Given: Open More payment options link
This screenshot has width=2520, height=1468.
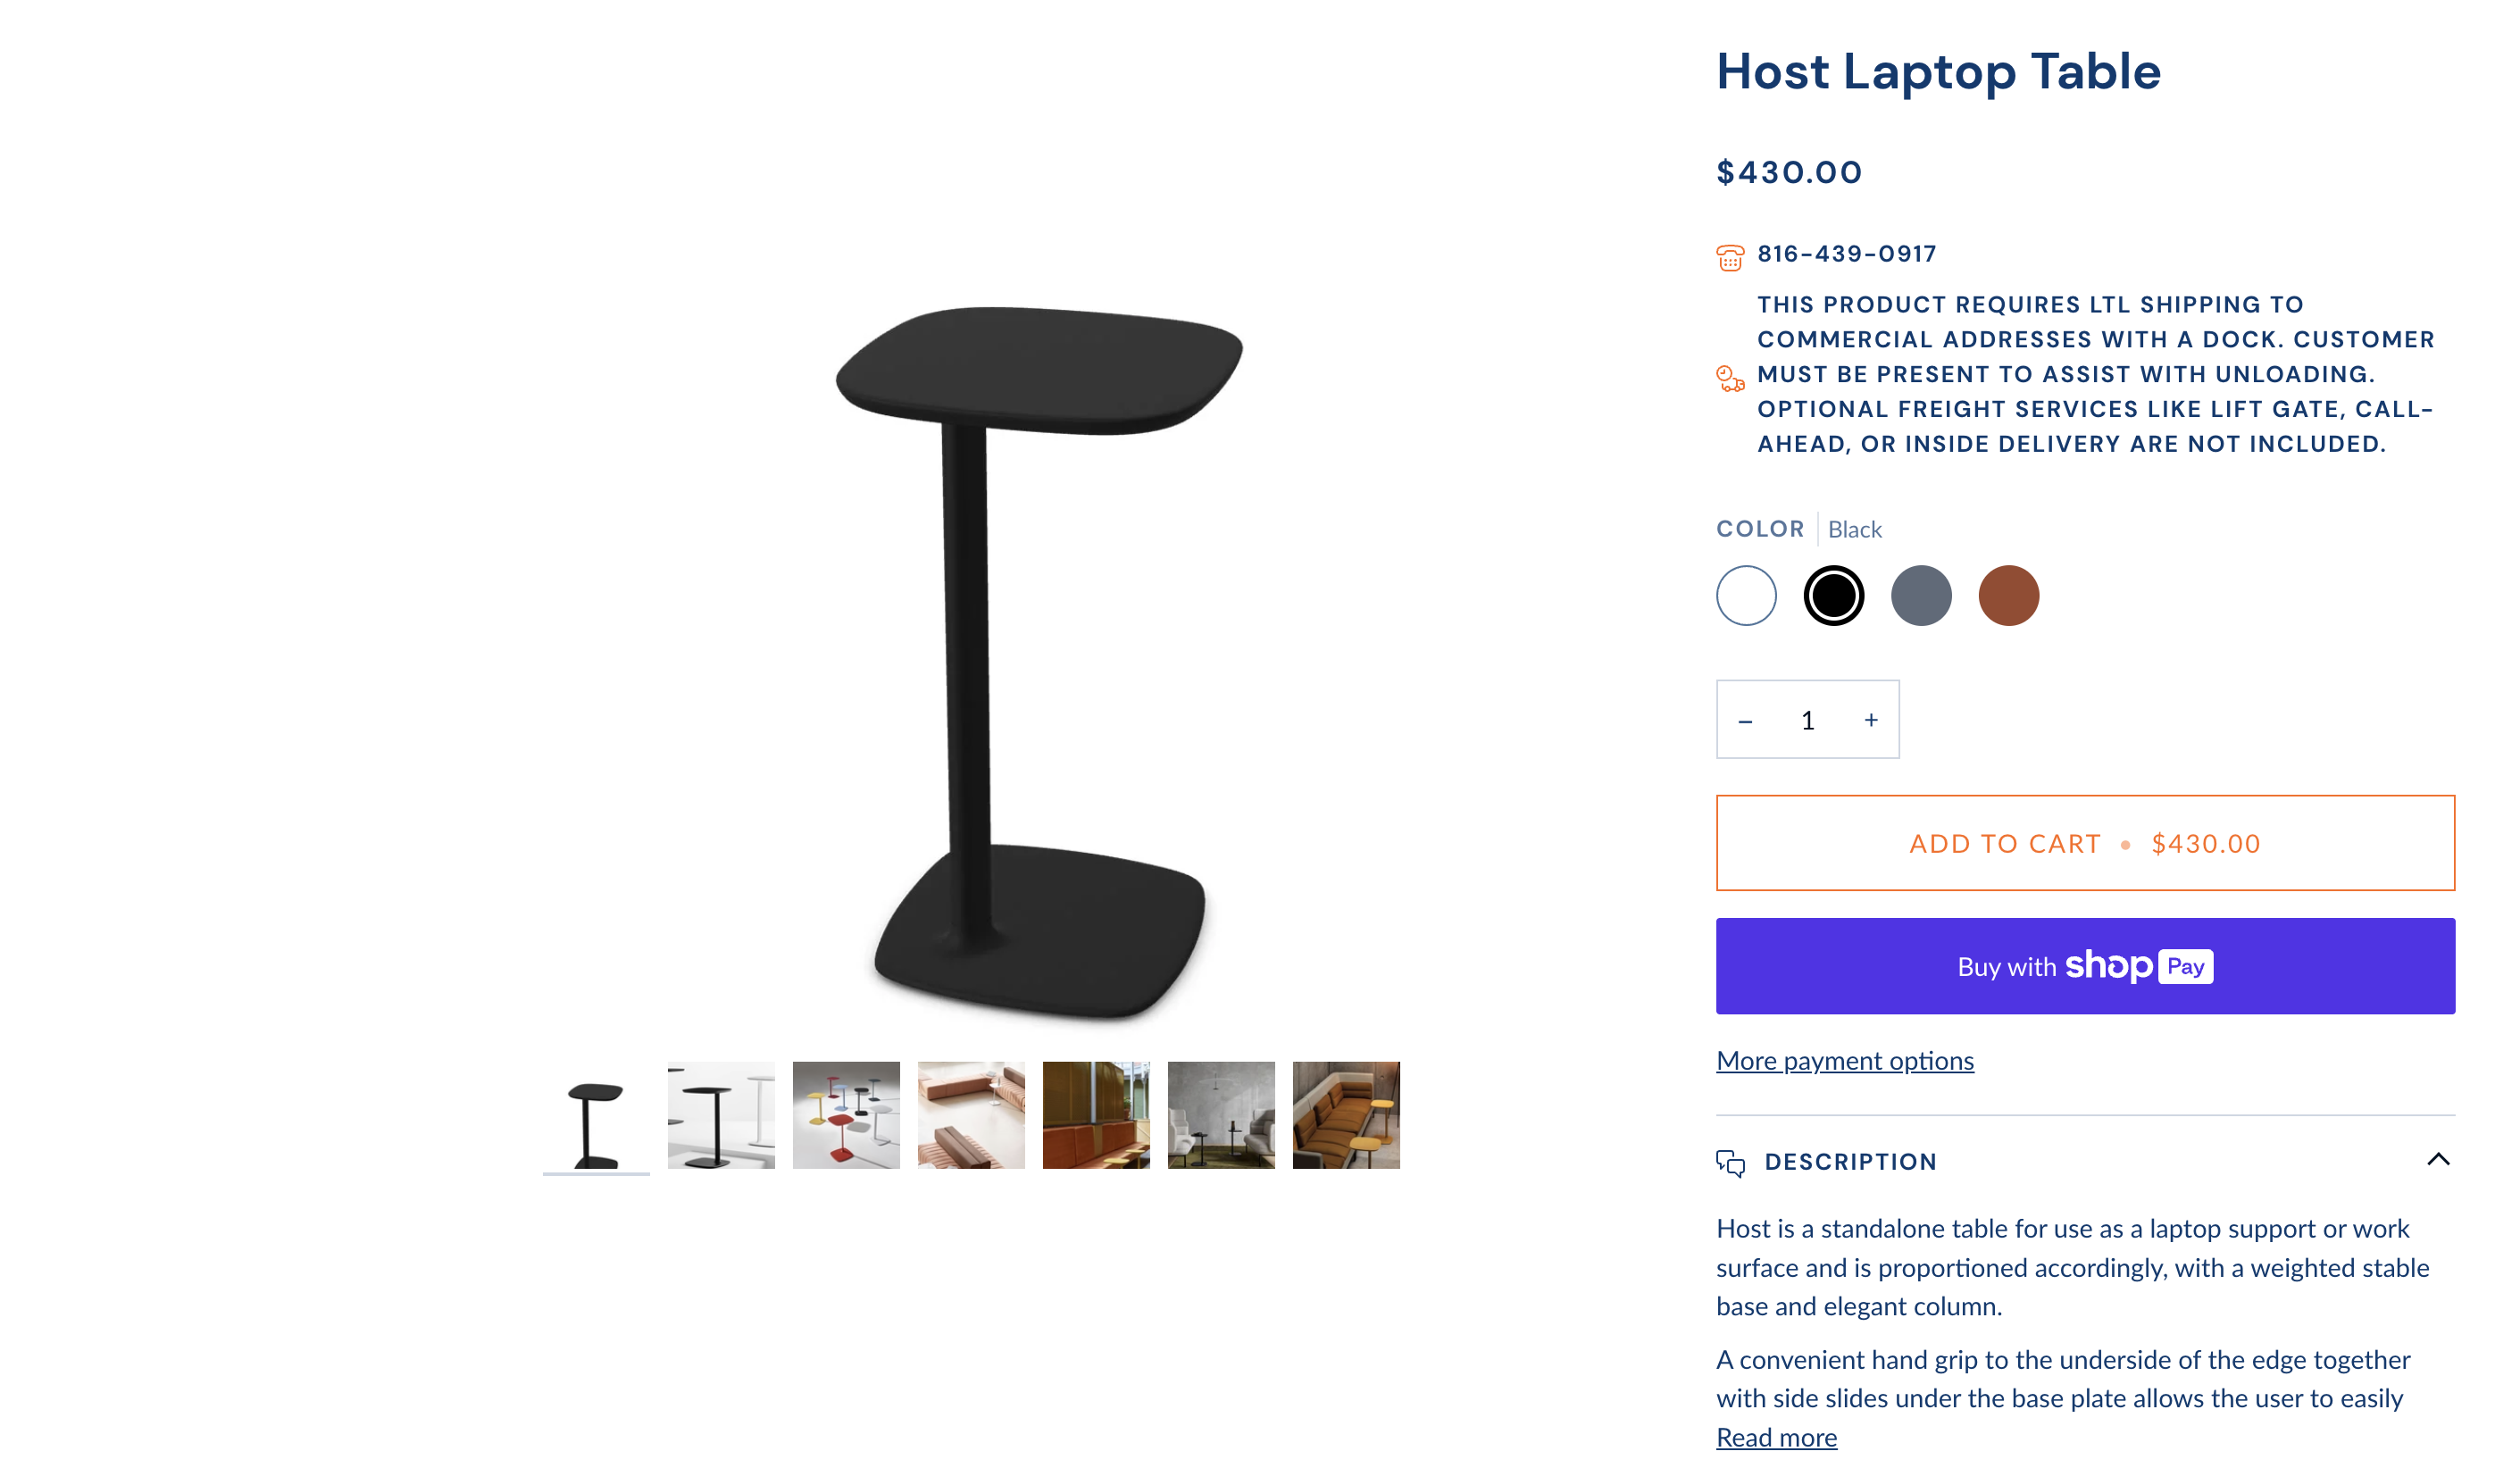Looking at the screenshot, I should [x=1845, y=1060].
